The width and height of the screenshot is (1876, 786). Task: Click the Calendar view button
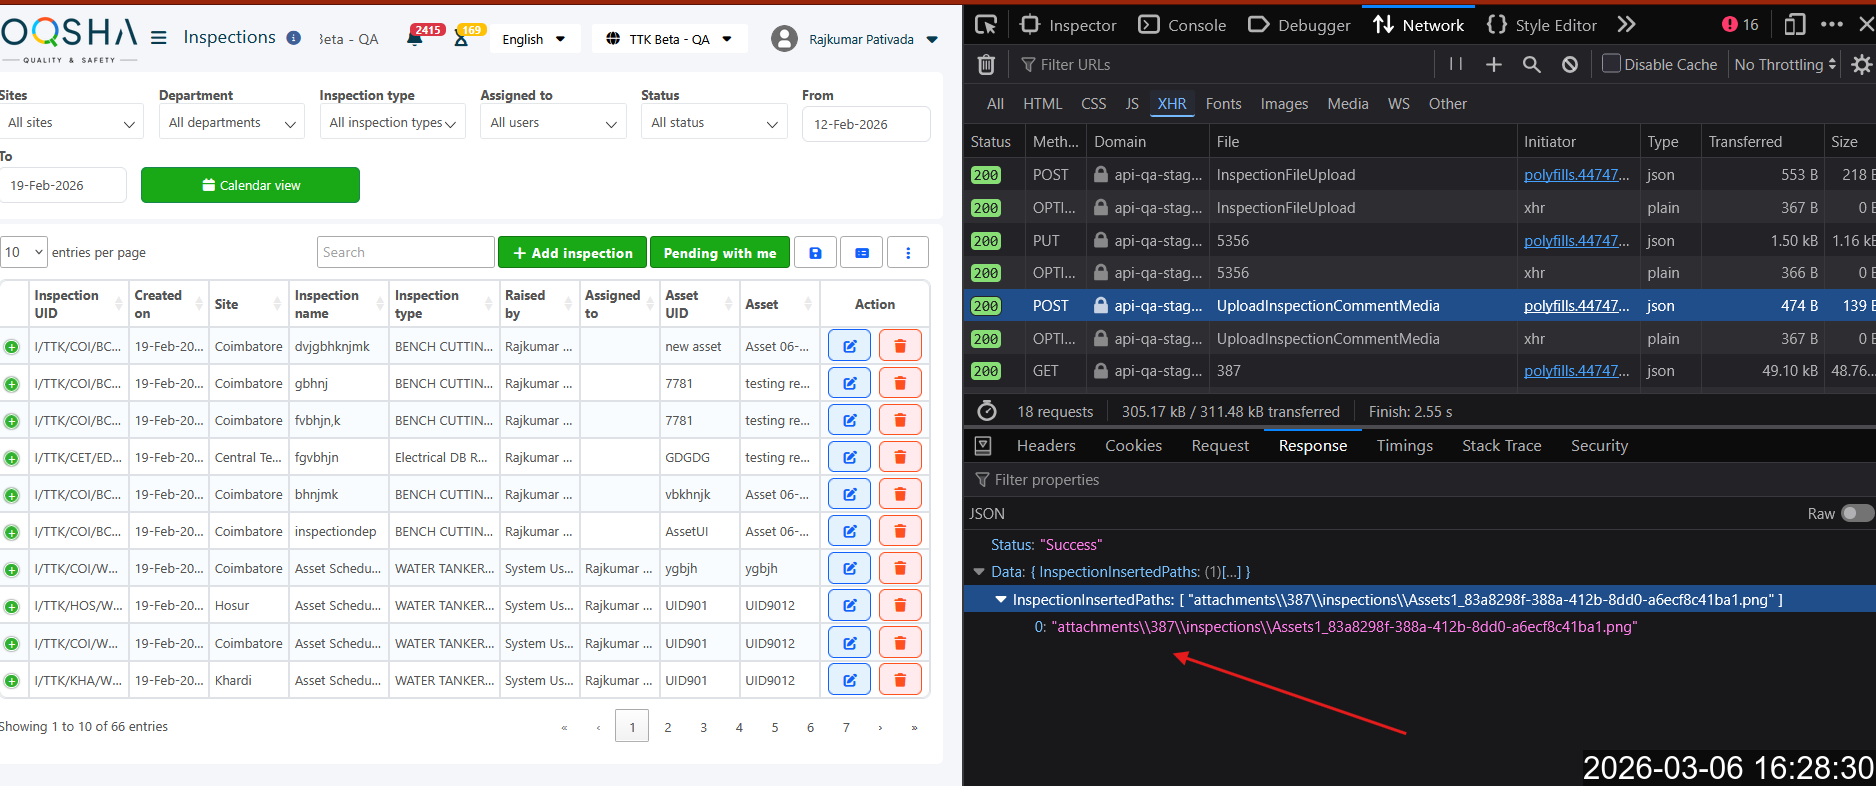[250, 185]
